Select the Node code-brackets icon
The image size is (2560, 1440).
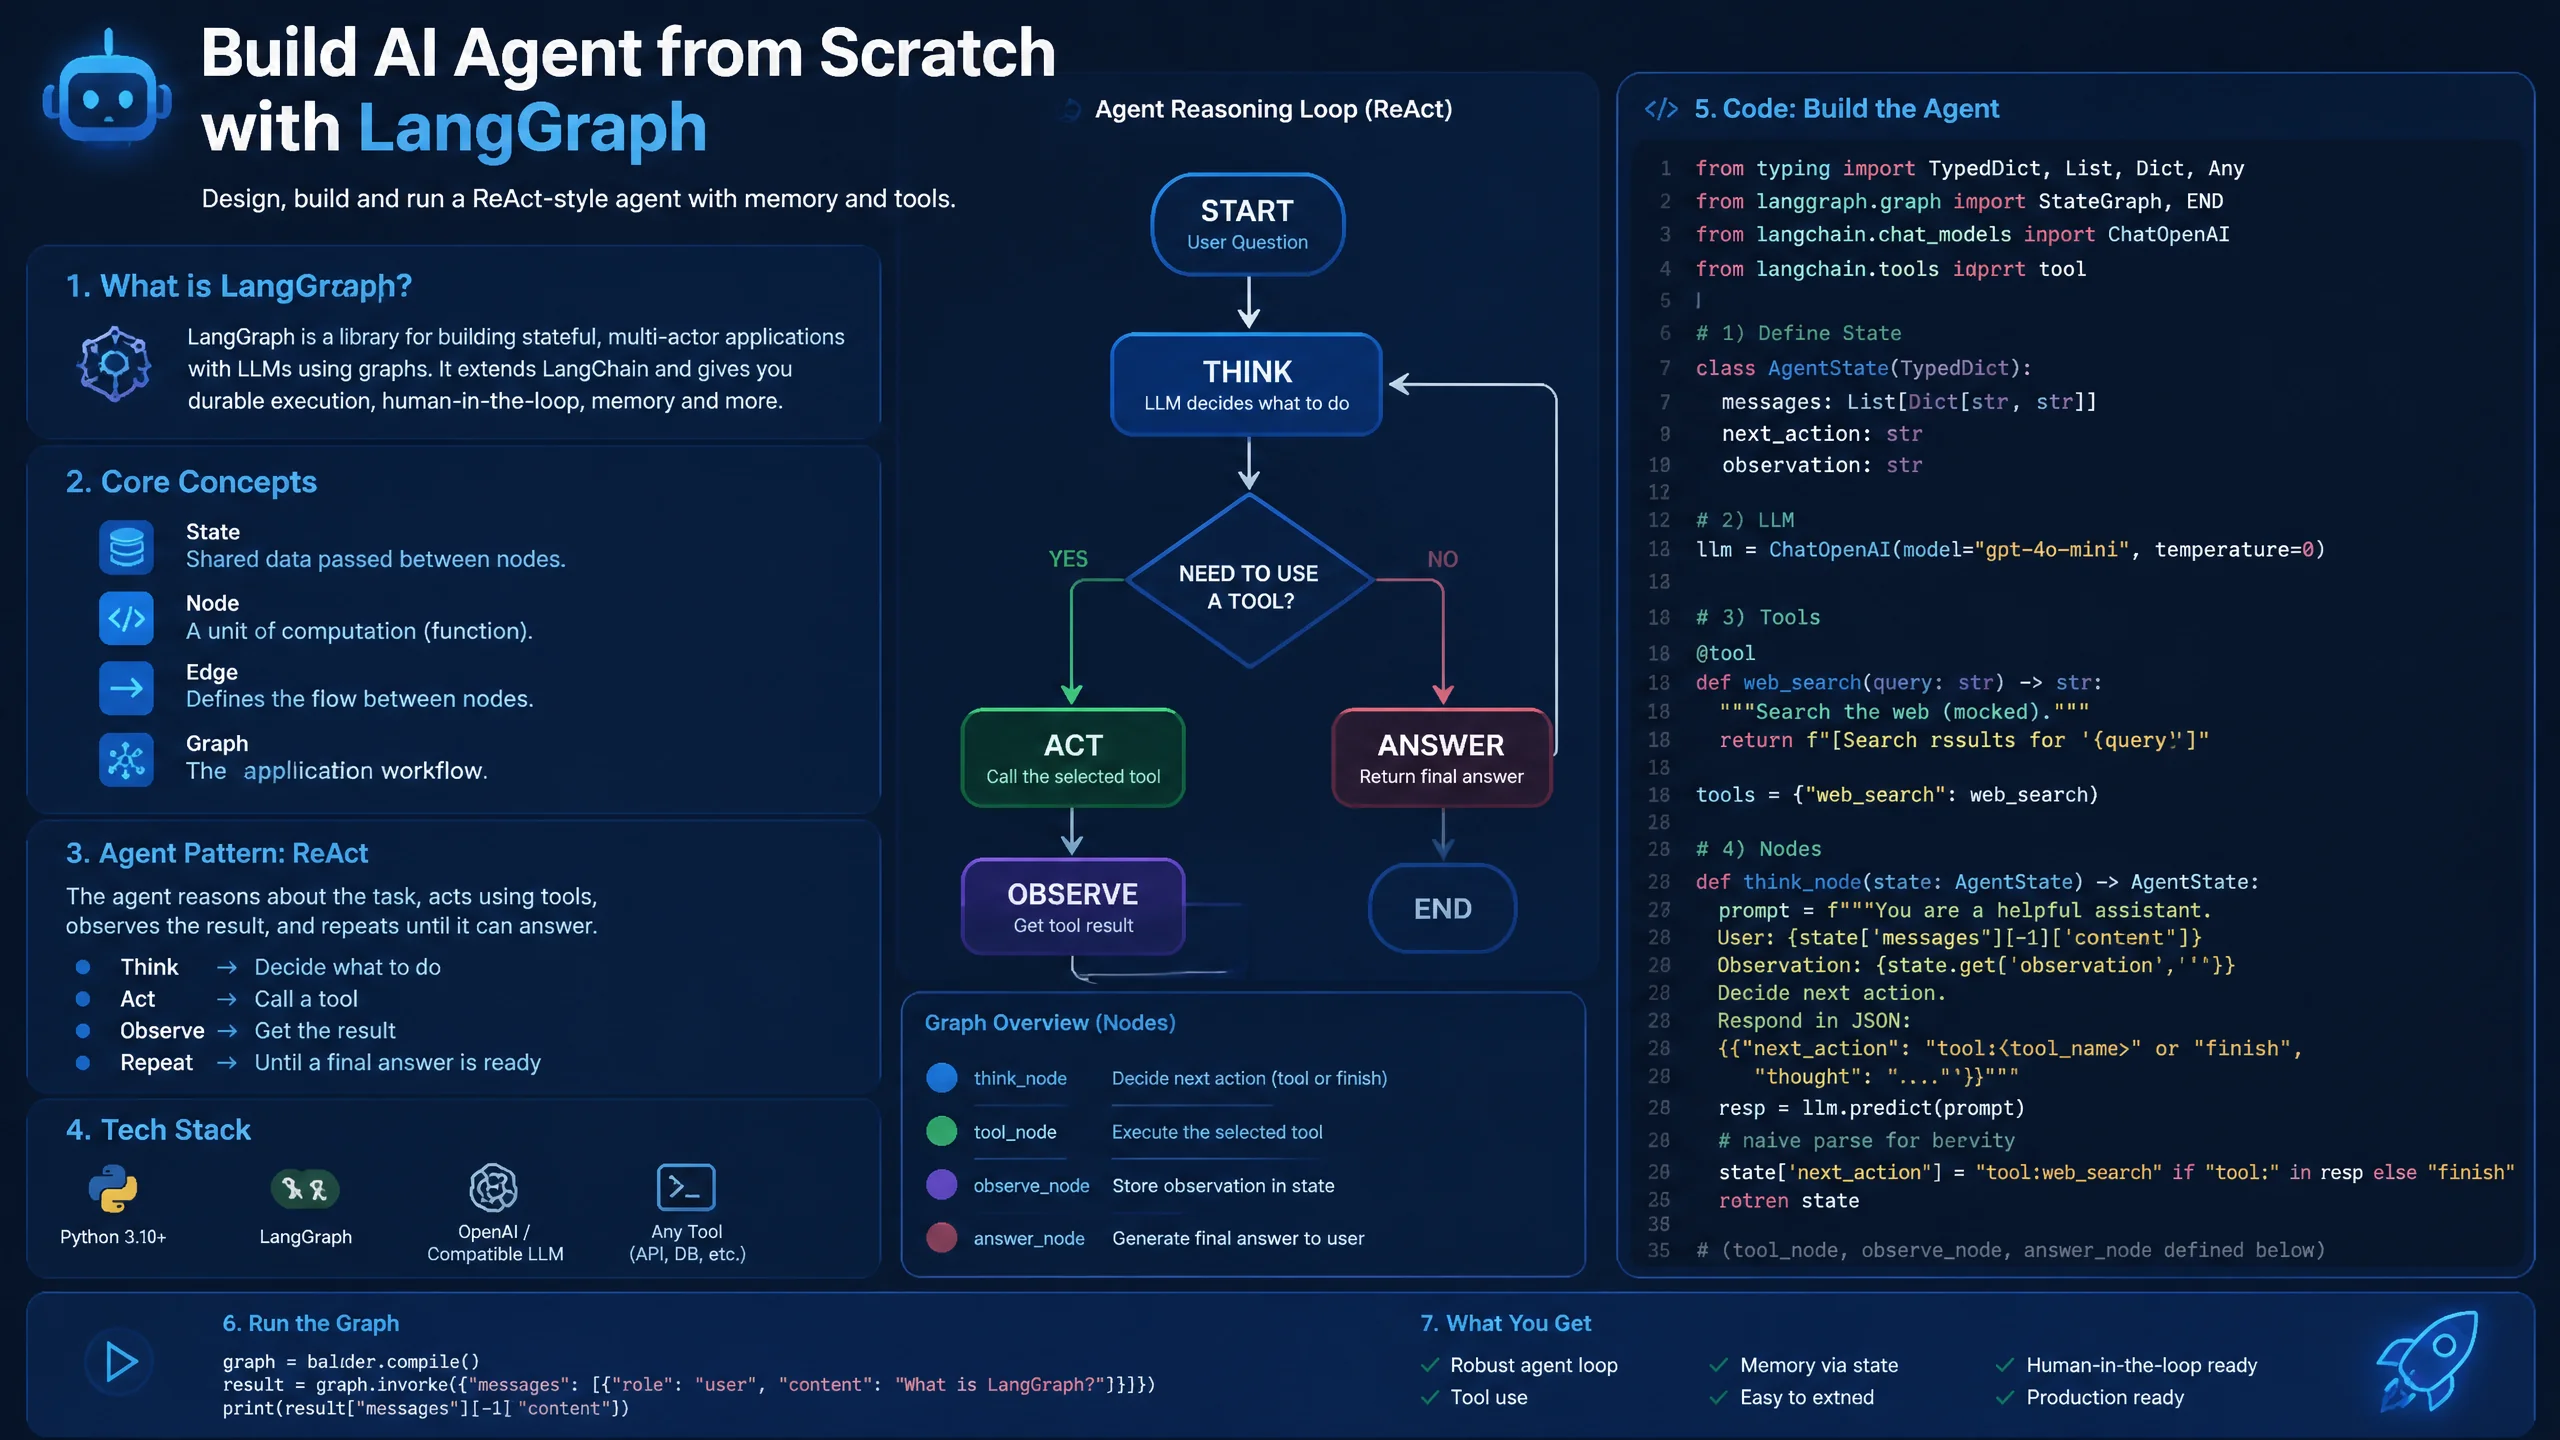[x=126, y=618]
